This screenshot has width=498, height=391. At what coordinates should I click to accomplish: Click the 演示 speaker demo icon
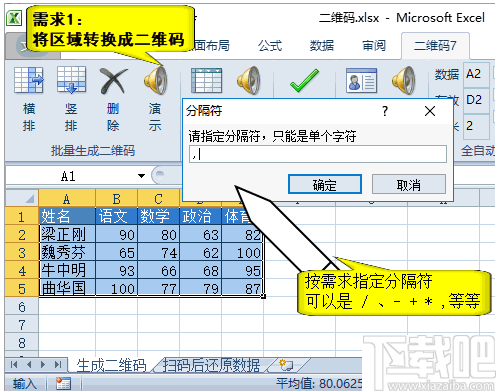pos(156,80)
